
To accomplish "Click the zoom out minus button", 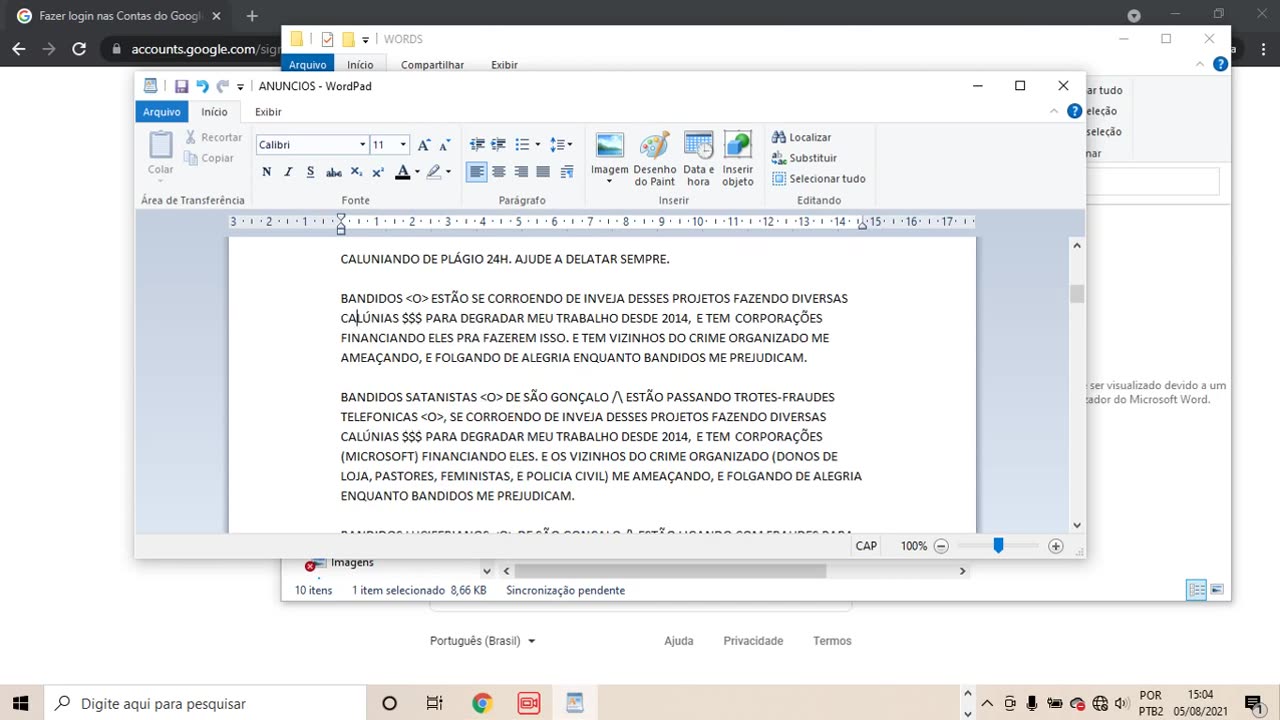I will (940, 546).
